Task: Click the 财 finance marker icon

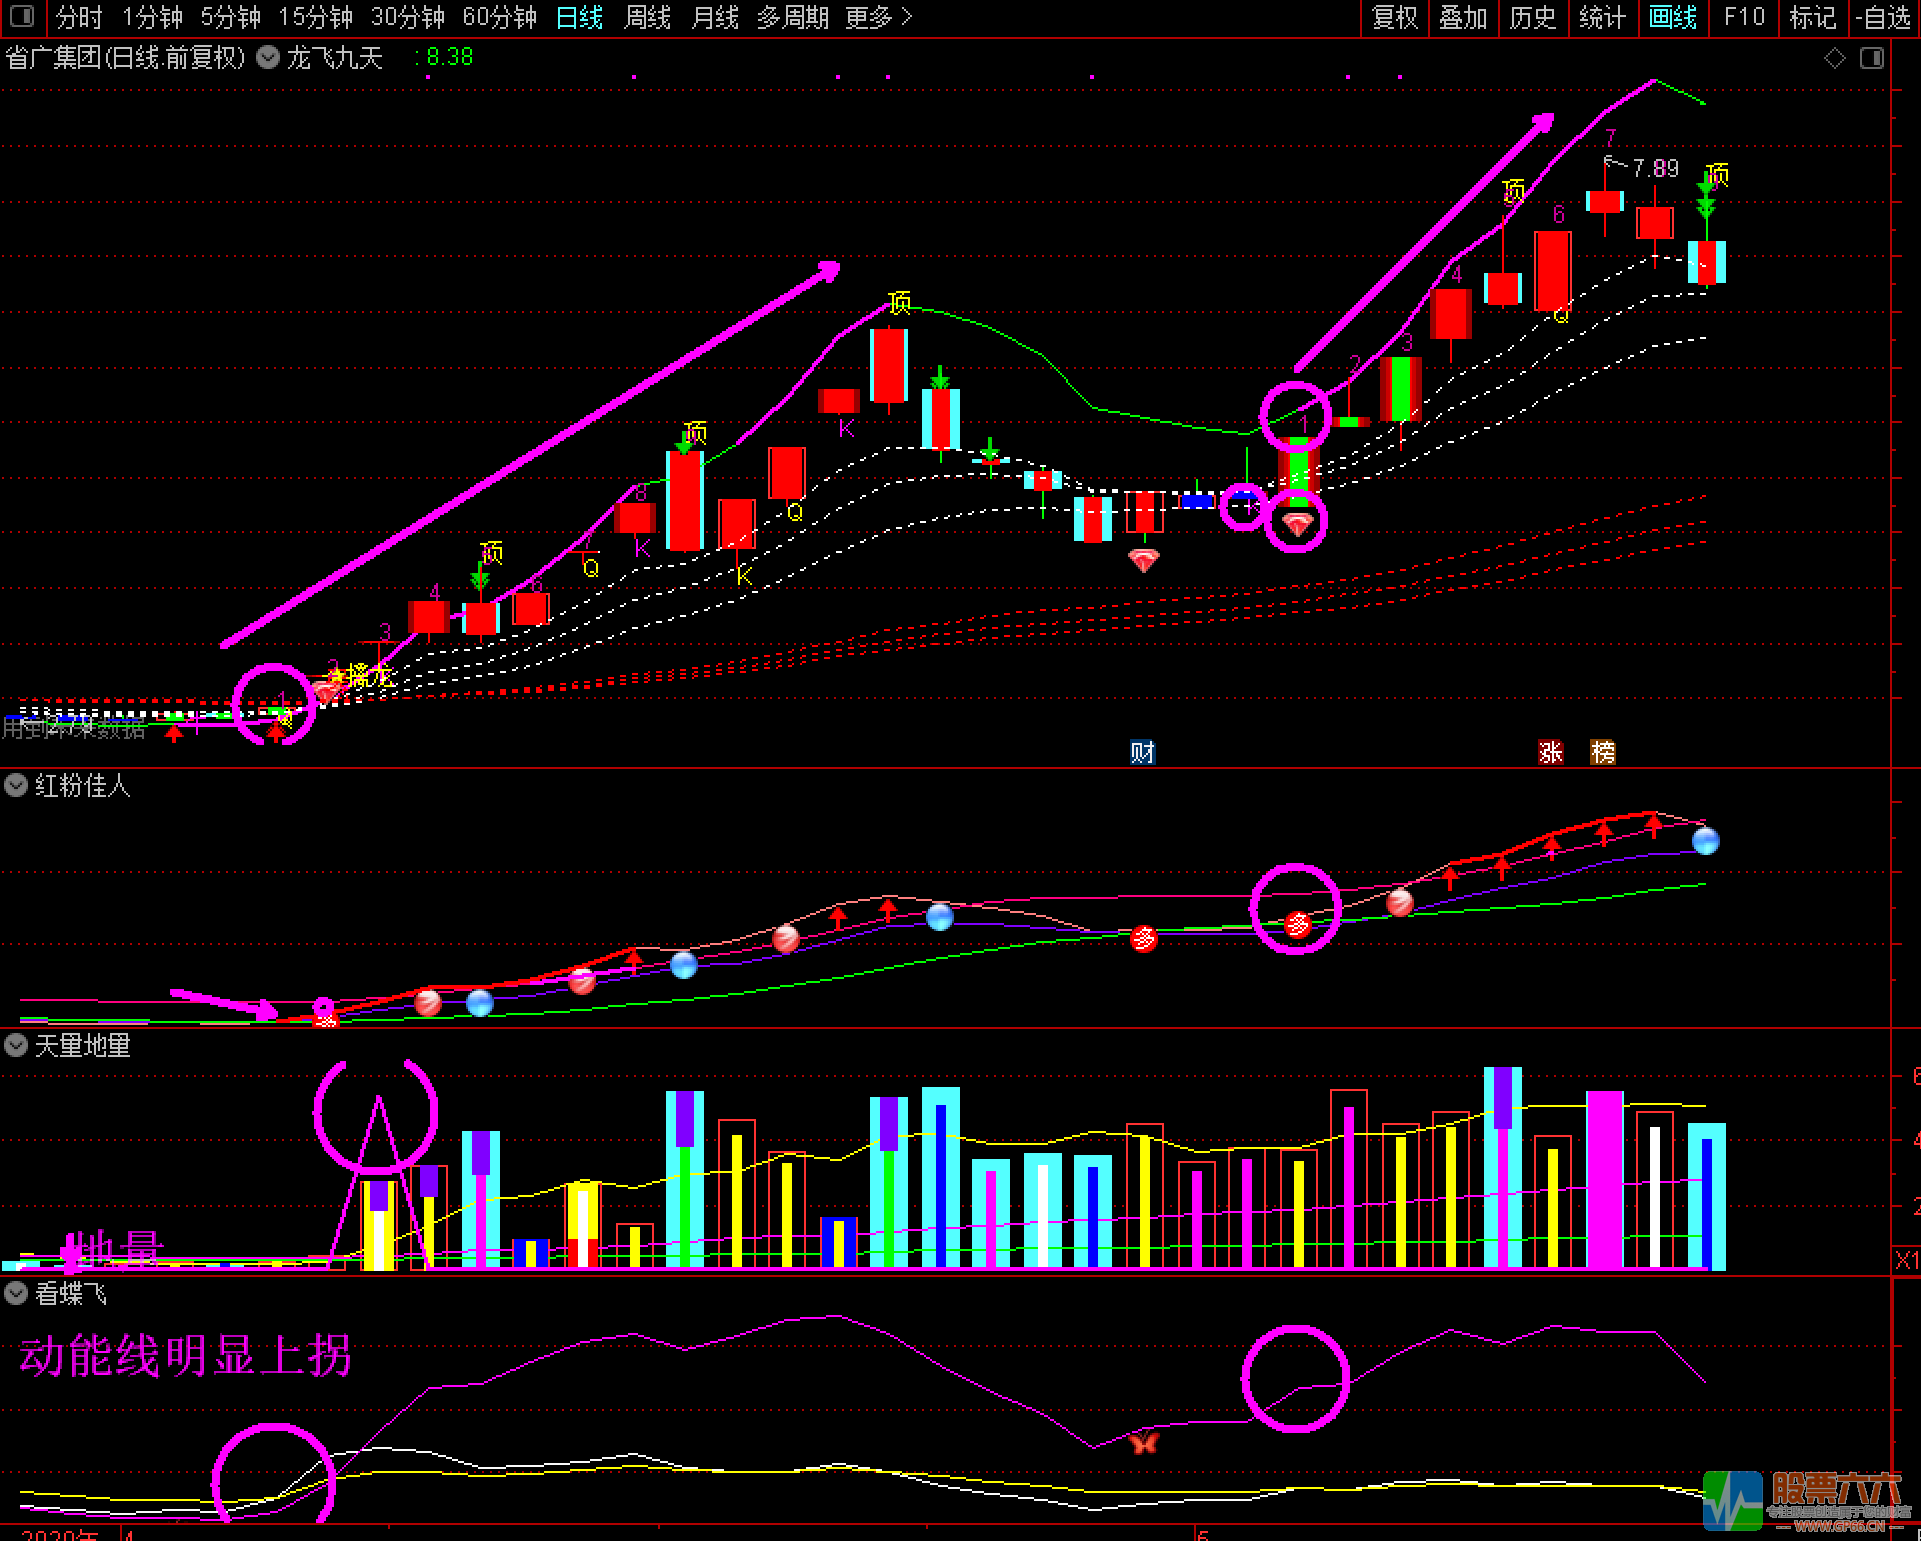Action: coord(1142,752)
